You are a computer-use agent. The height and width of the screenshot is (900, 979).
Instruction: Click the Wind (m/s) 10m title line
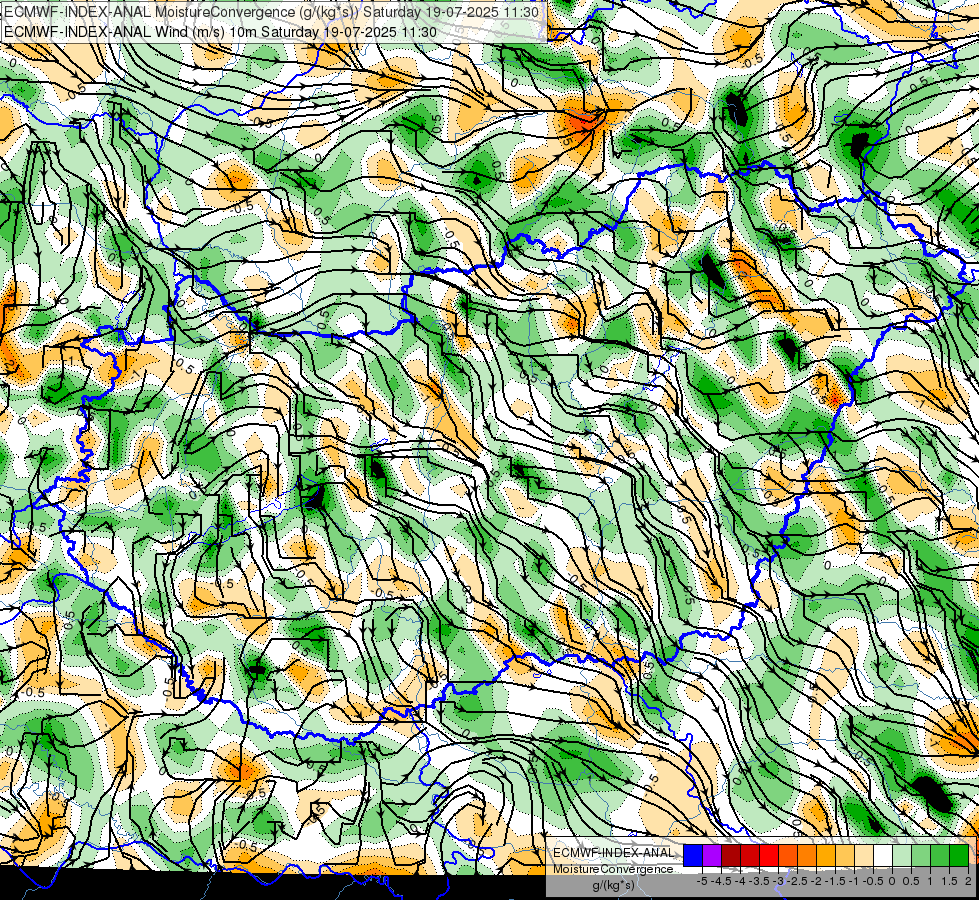click(220, 32)
